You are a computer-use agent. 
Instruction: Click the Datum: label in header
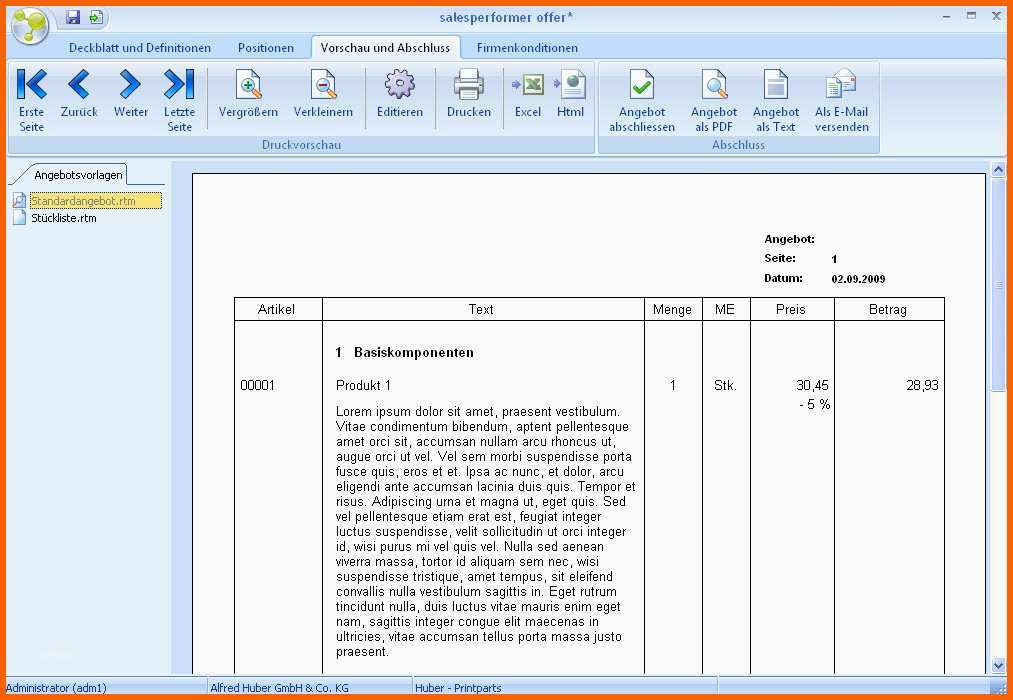pos(783,278)
